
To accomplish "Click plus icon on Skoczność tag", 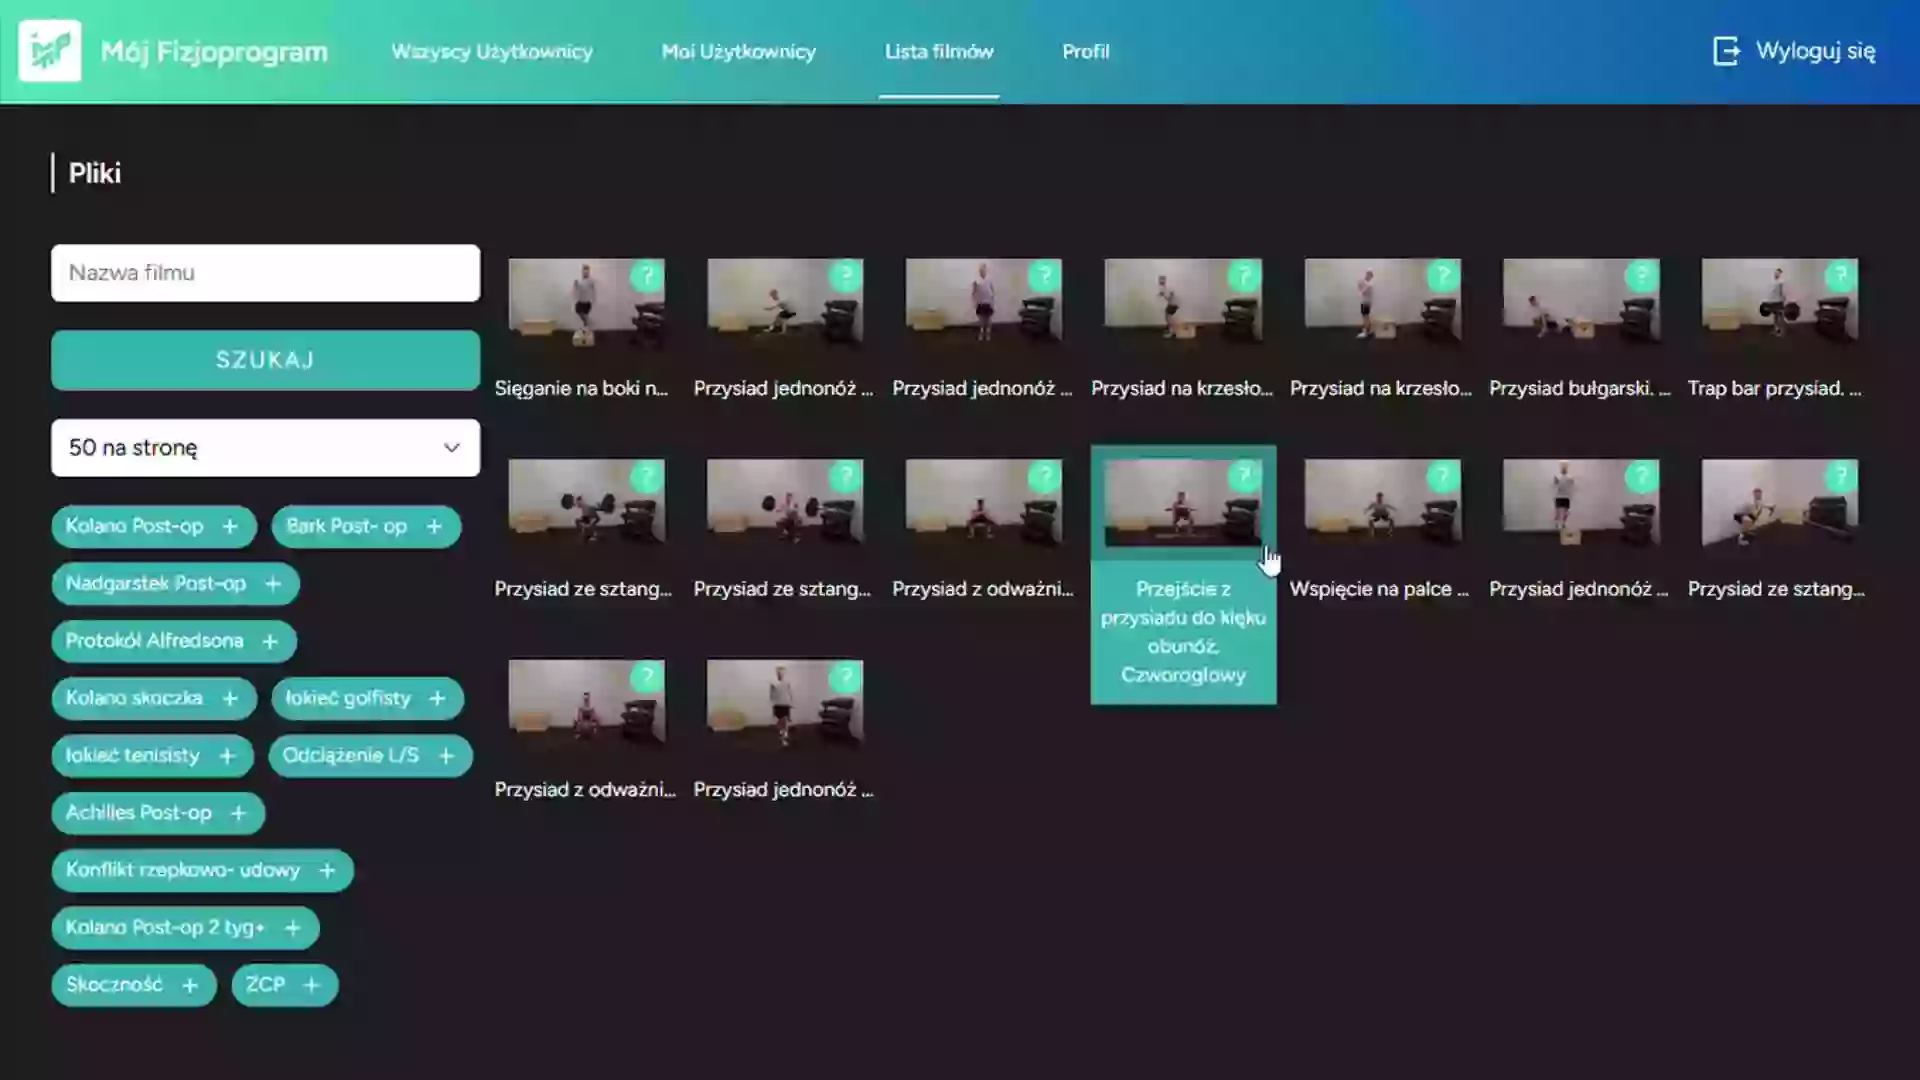I will [190, 985].
